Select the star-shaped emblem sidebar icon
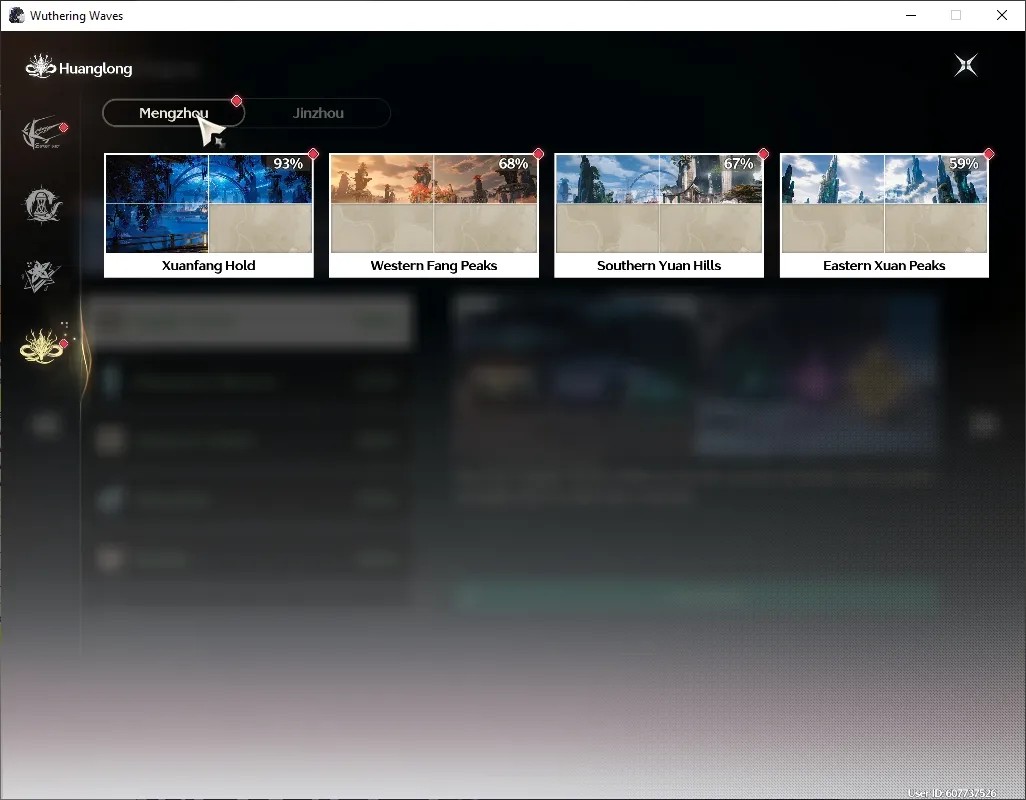This screenshot has width=1026, height=800. [x=41, y=276]
